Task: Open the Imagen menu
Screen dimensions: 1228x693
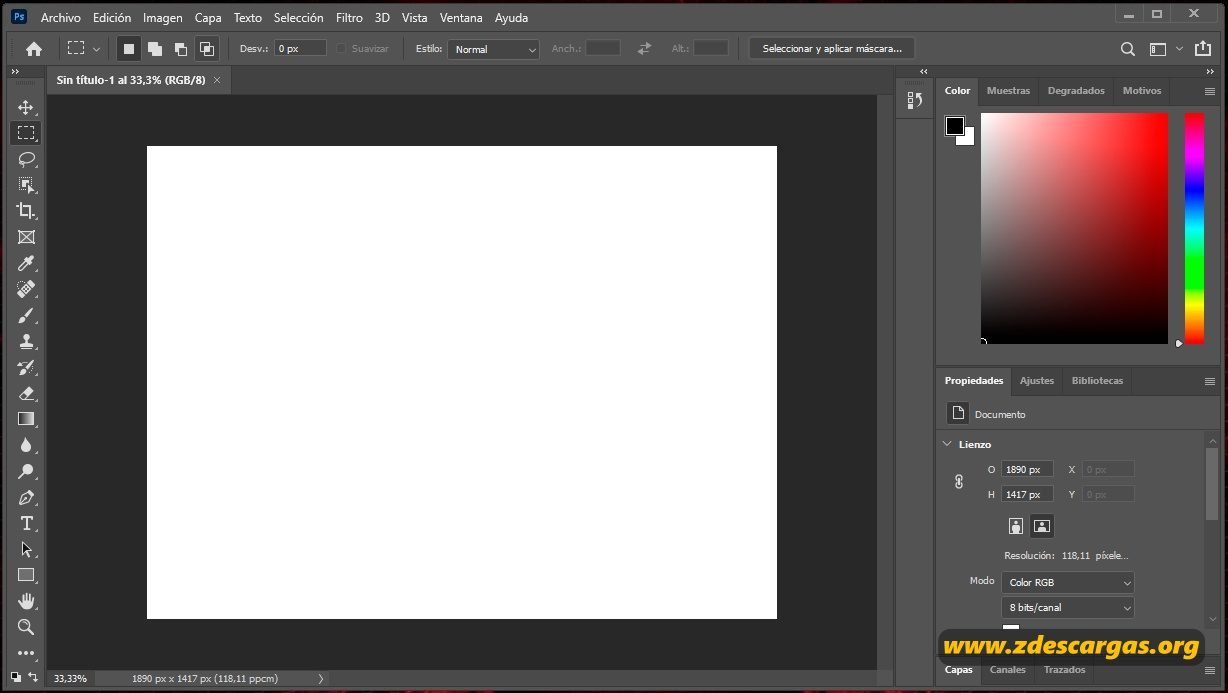Action: click(163, 17)
